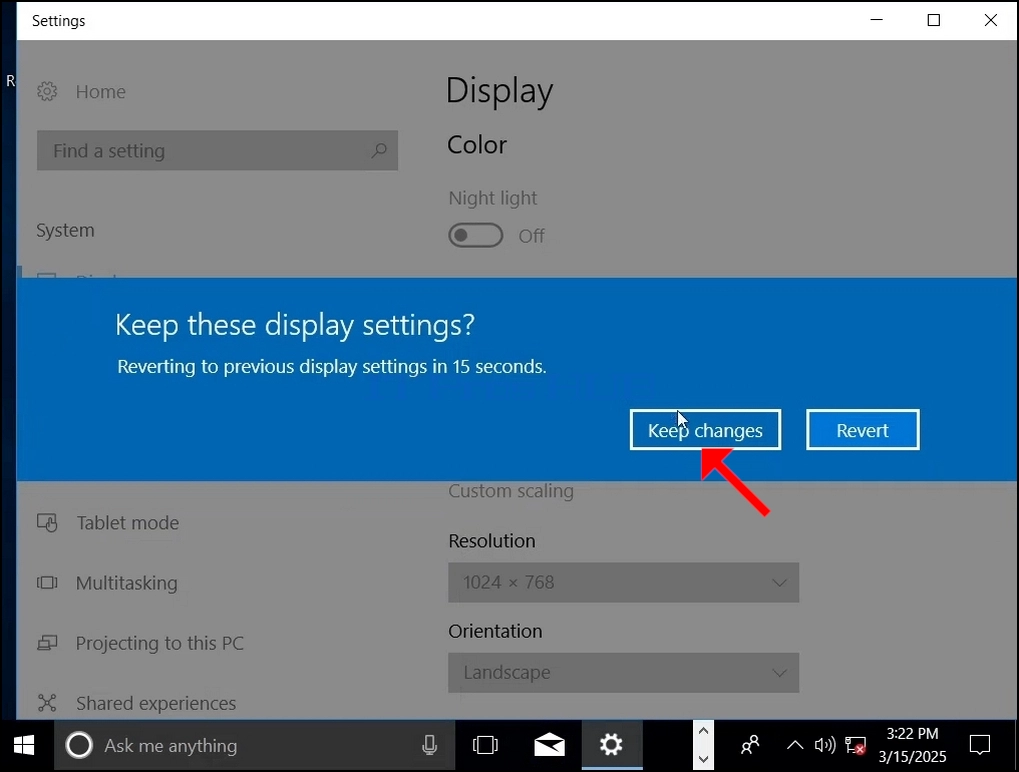The height and width of the screenshot is (772, 1019).
Task: Show hidden system tray icons
Action: pyautogui.click(x=794, y=745)
